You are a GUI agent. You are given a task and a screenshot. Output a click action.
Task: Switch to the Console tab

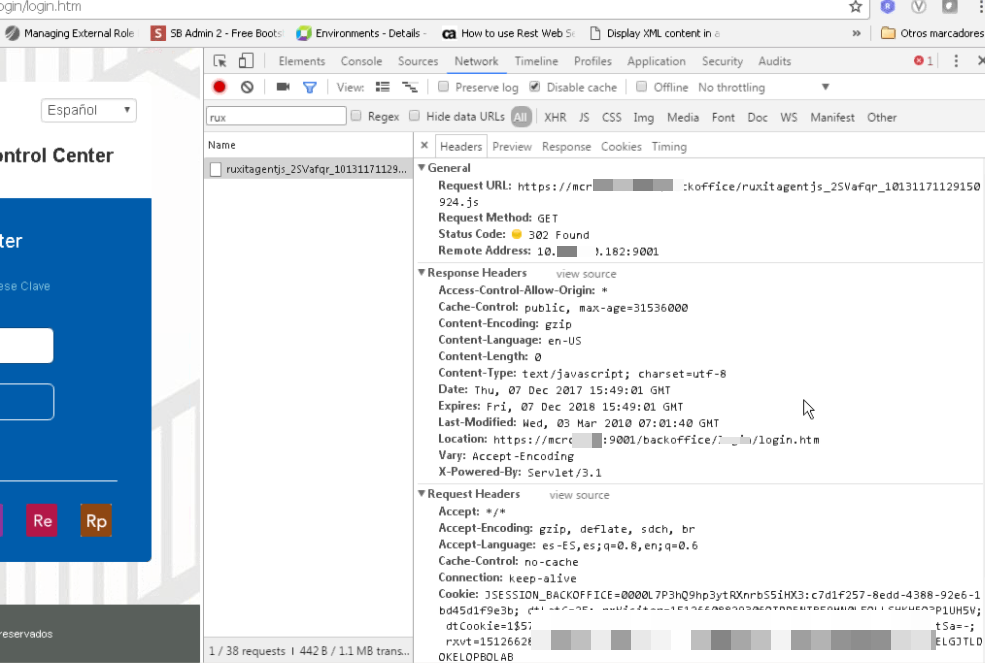[x=361, y=61]
